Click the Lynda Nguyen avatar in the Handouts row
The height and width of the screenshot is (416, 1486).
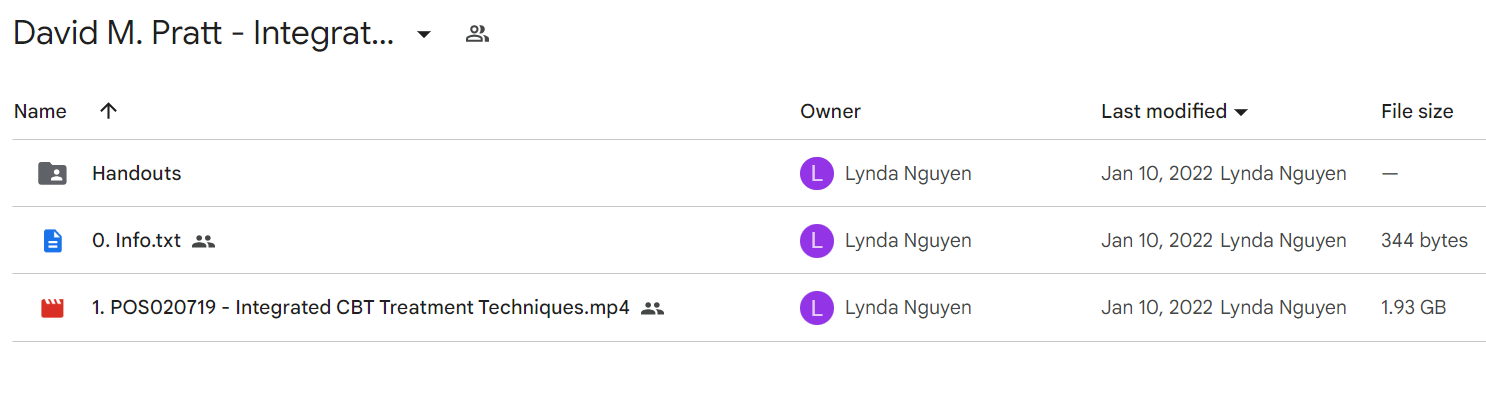pyautogui.click(x=817, y=174)
